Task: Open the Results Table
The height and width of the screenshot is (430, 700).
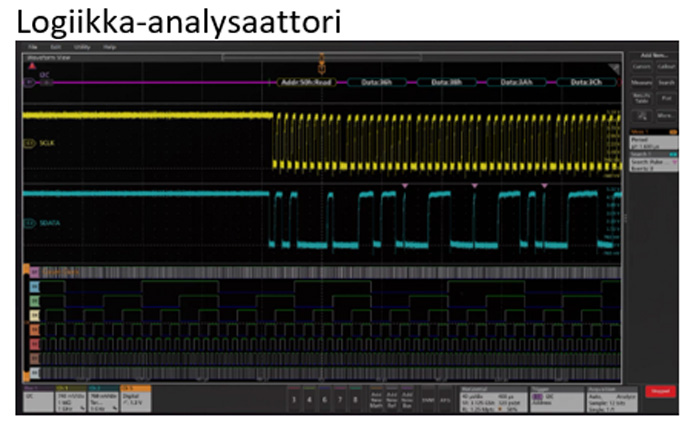Action: pos(640,98)
